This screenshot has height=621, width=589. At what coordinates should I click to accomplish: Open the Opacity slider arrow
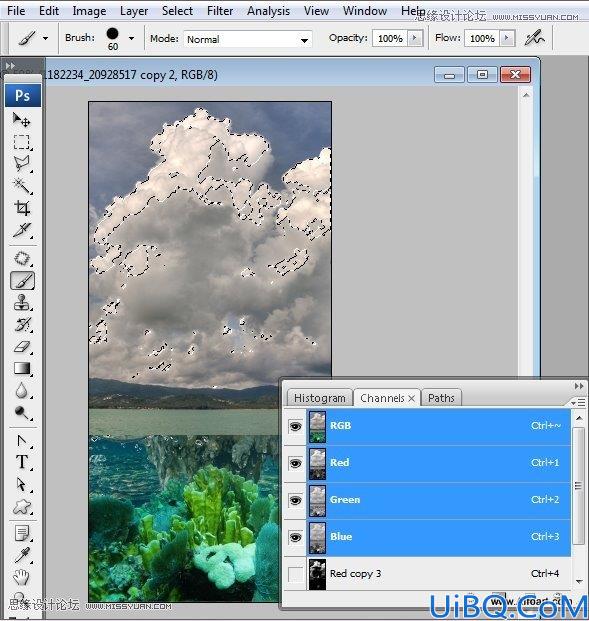point(415,38)
